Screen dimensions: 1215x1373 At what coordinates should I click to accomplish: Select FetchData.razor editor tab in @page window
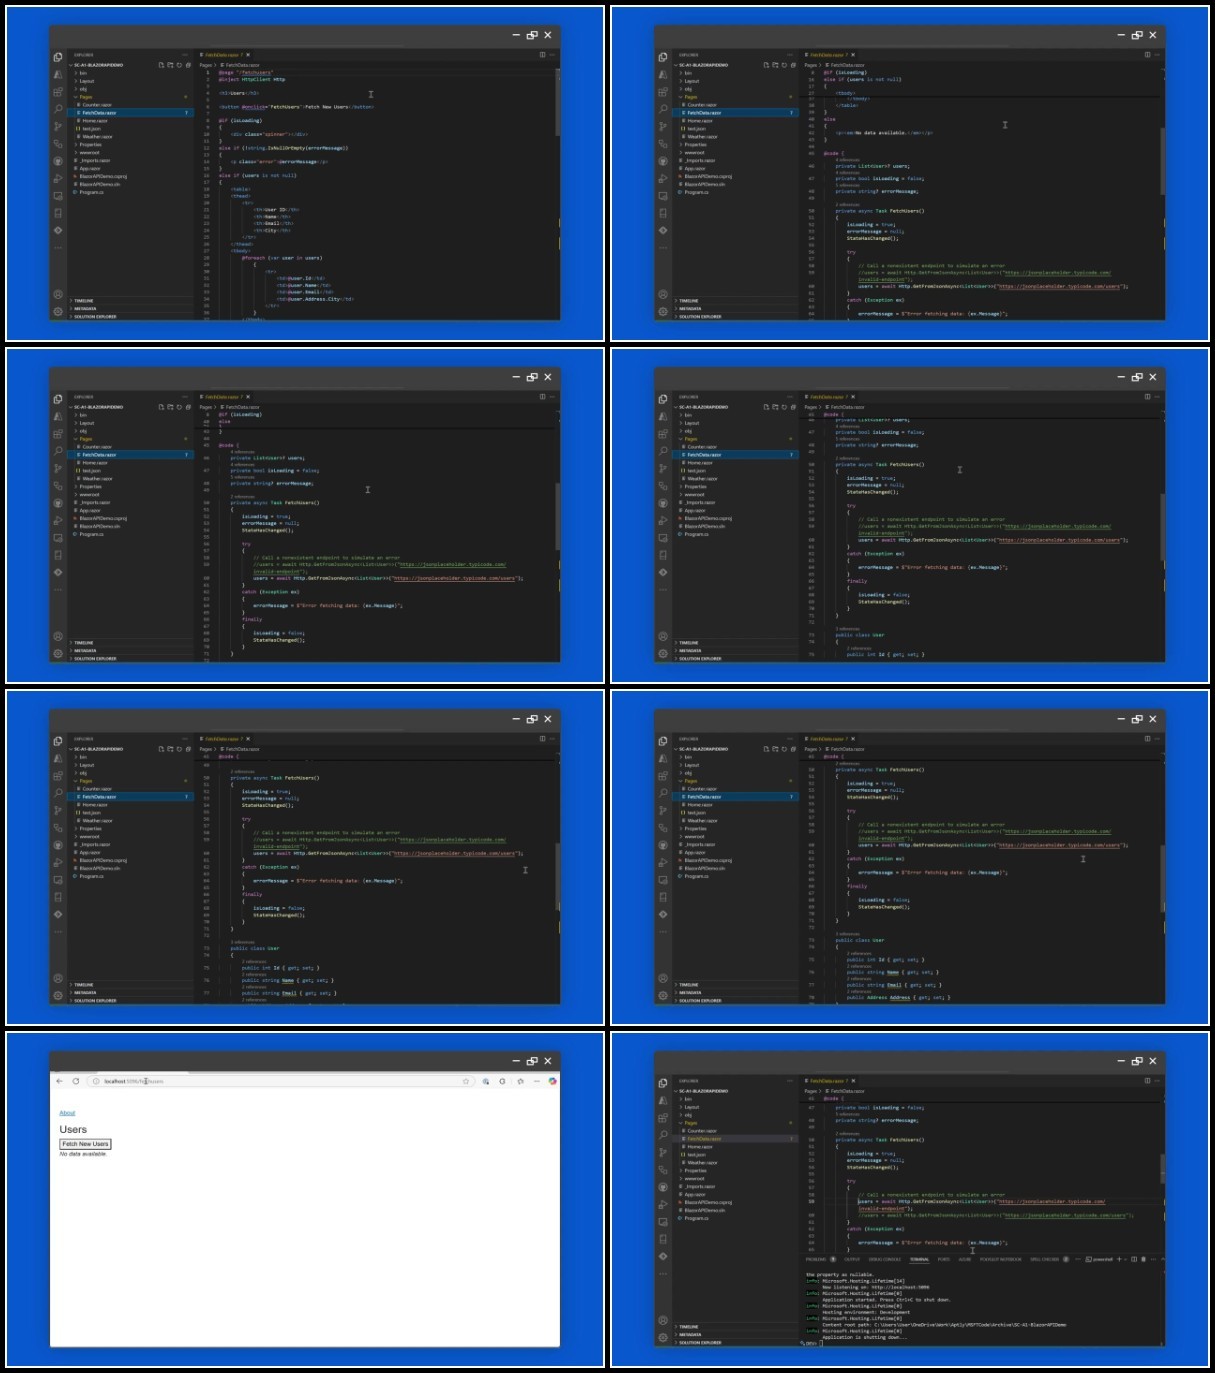point(222,55)
